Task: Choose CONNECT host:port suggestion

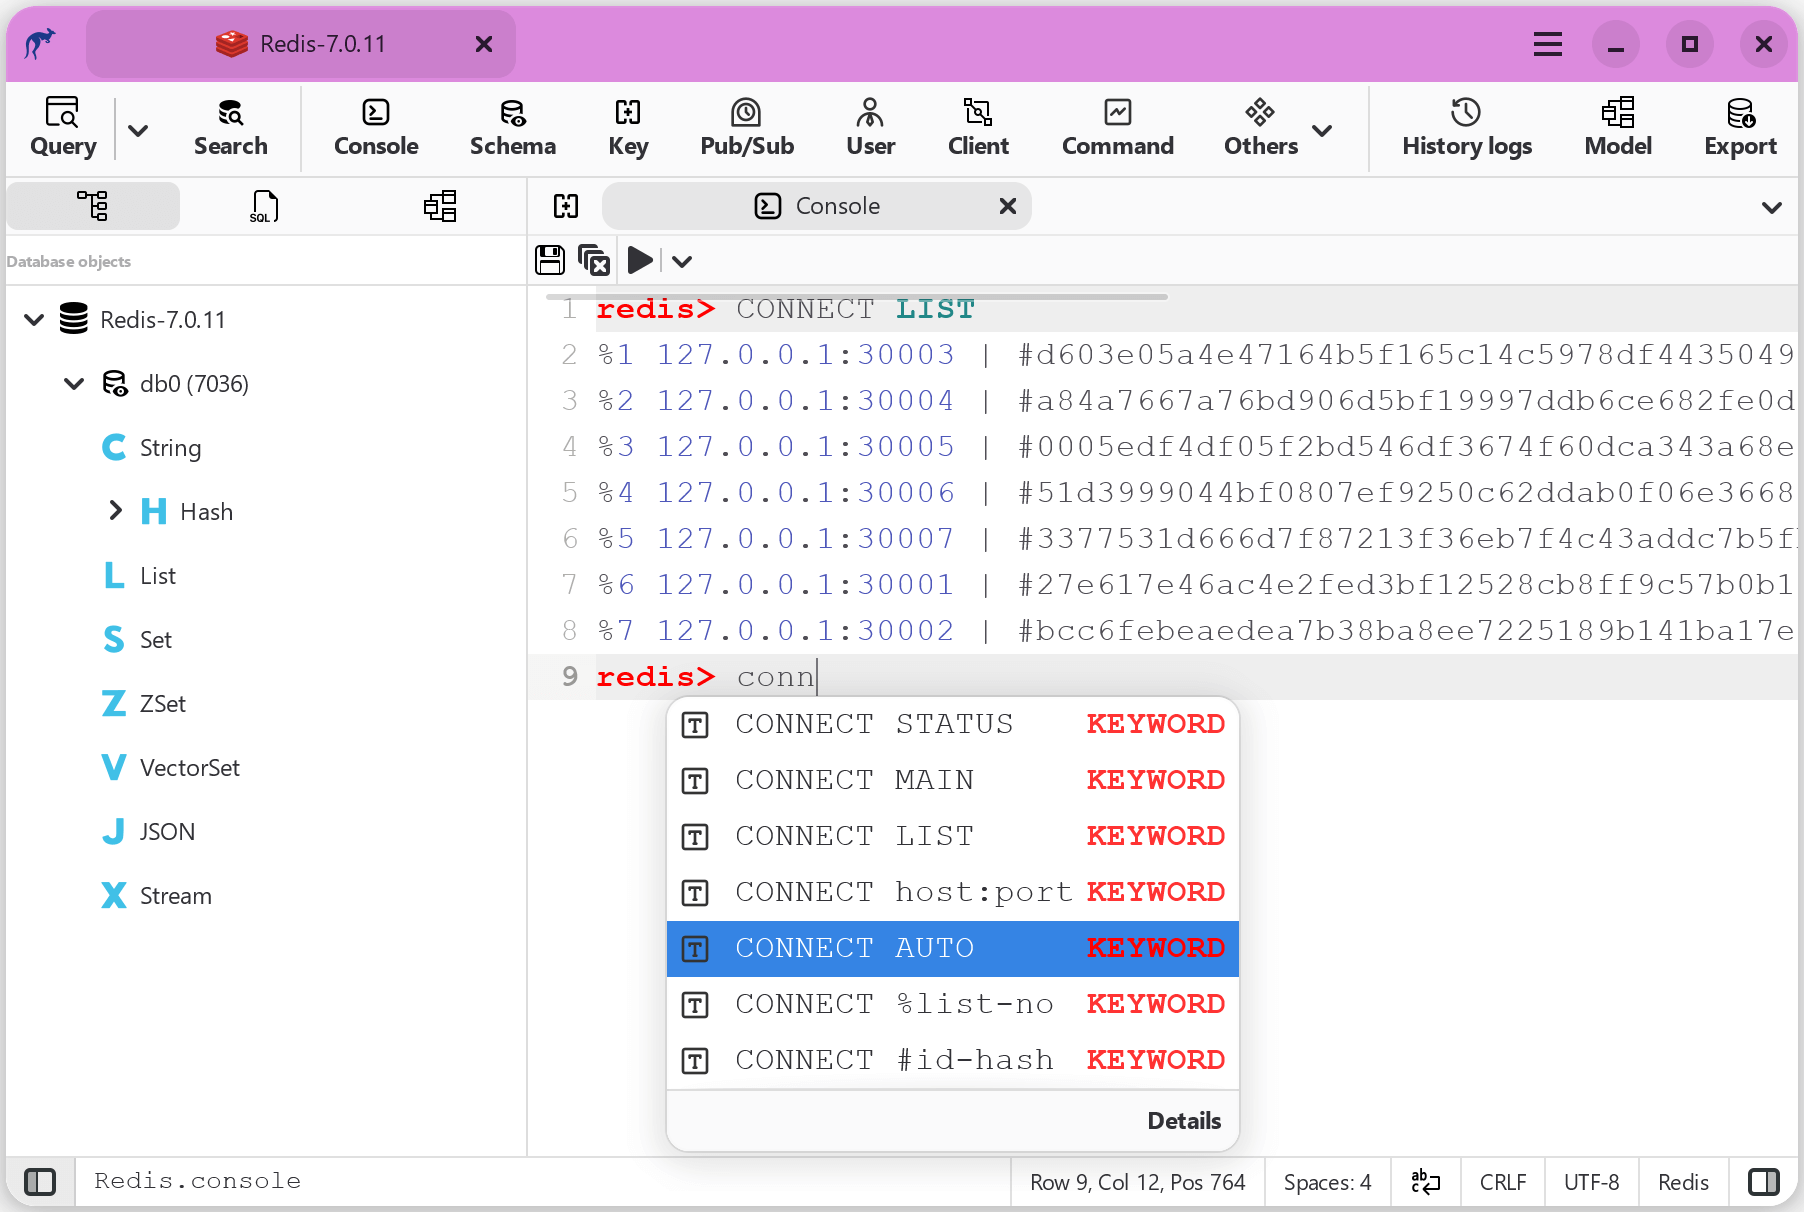Action: pos(952,892)
